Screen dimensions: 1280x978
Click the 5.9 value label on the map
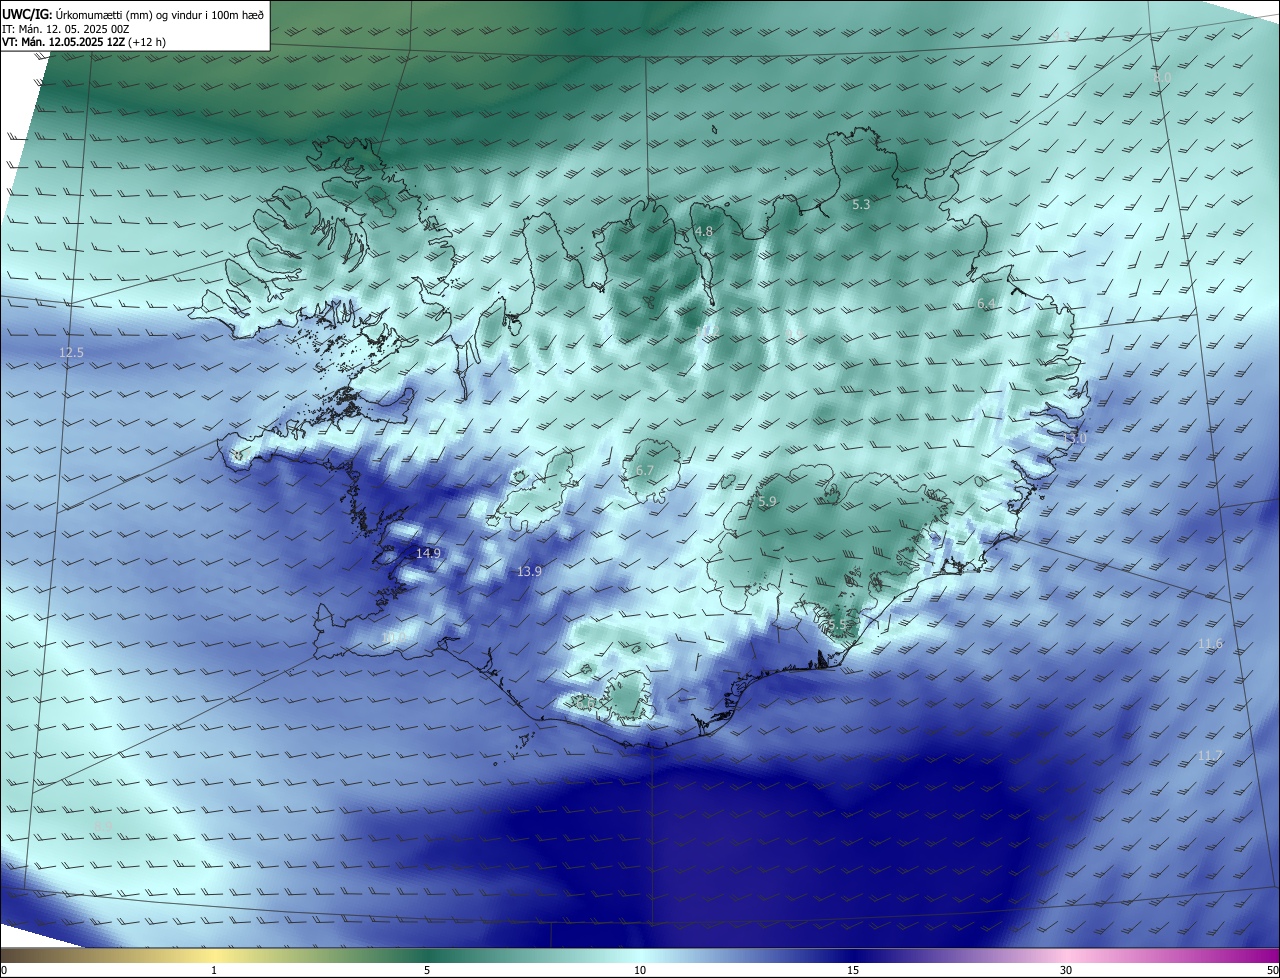click(767, 502)
